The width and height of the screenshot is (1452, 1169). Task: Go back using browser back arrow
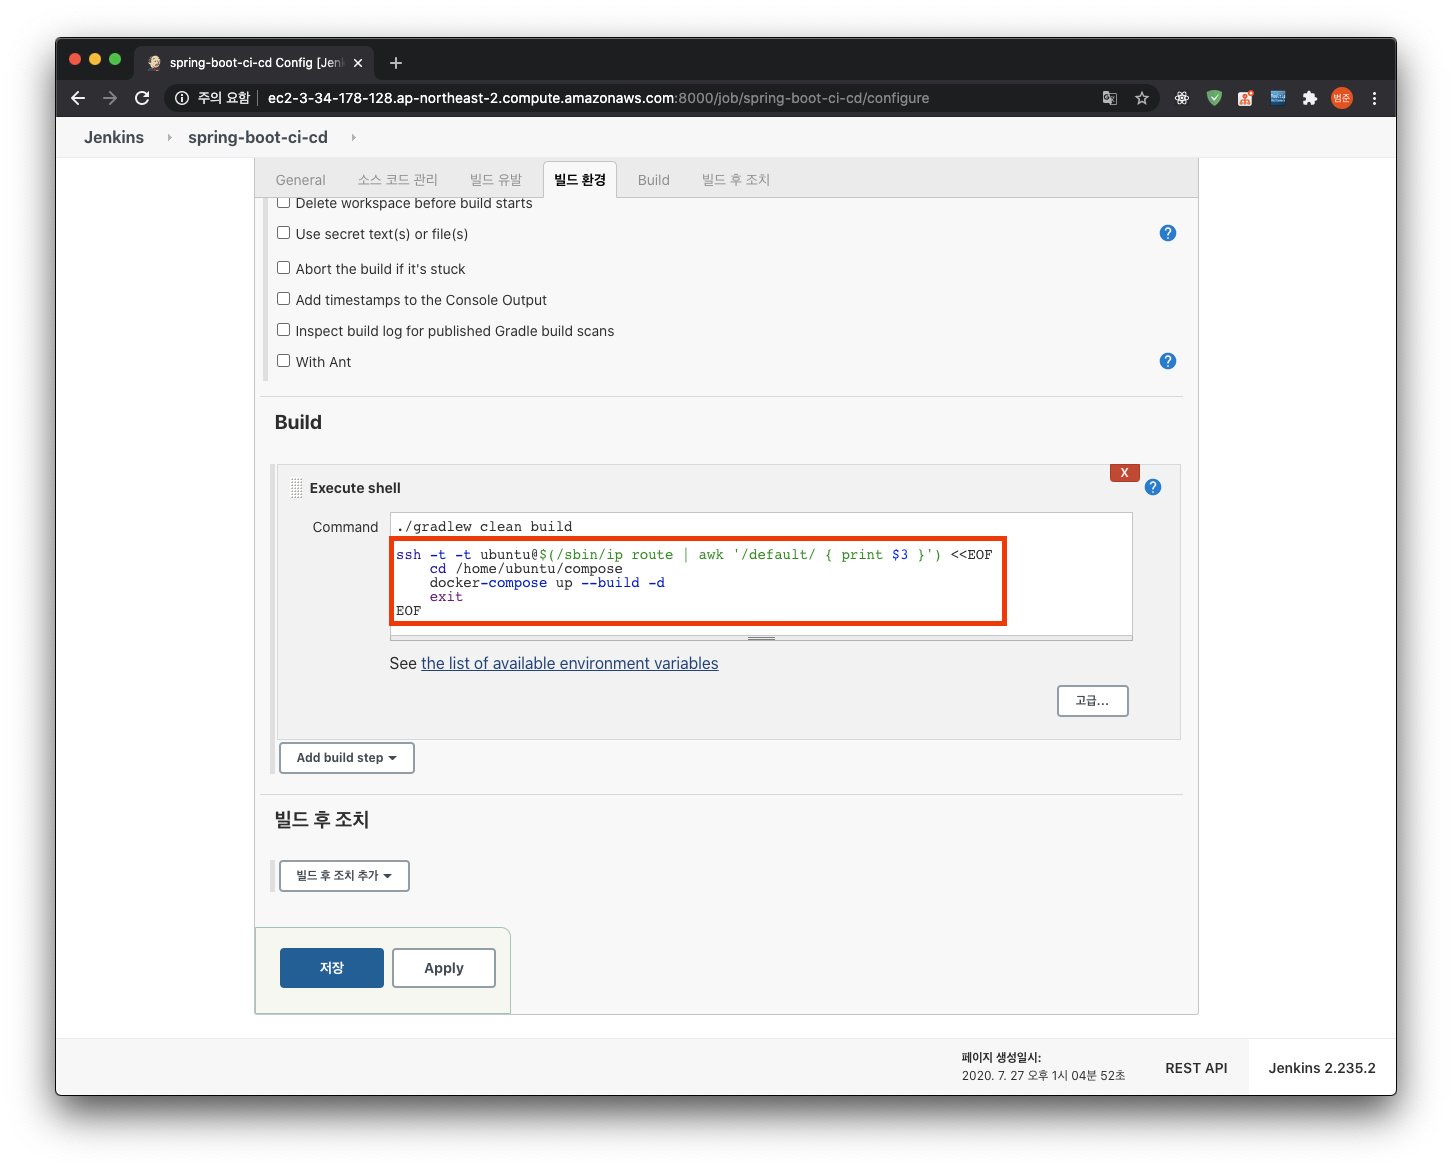point(78,98)
